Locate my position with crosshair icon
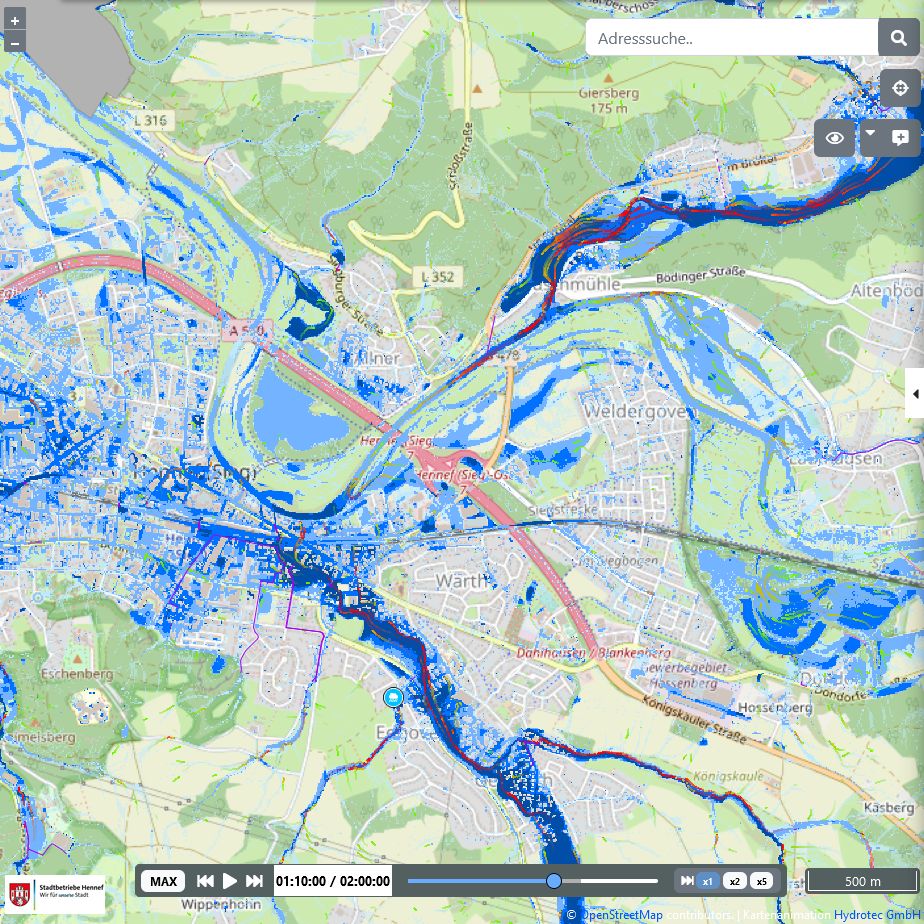The width and height of the screenshot is (924, 924). pyautogui.click(x=900, y=88)
